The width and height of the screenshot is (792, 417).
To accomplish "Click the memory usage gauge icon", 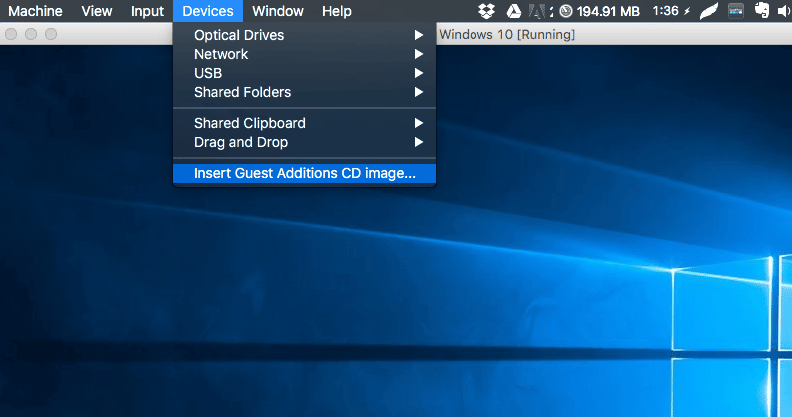I will (x=566, y=11).
